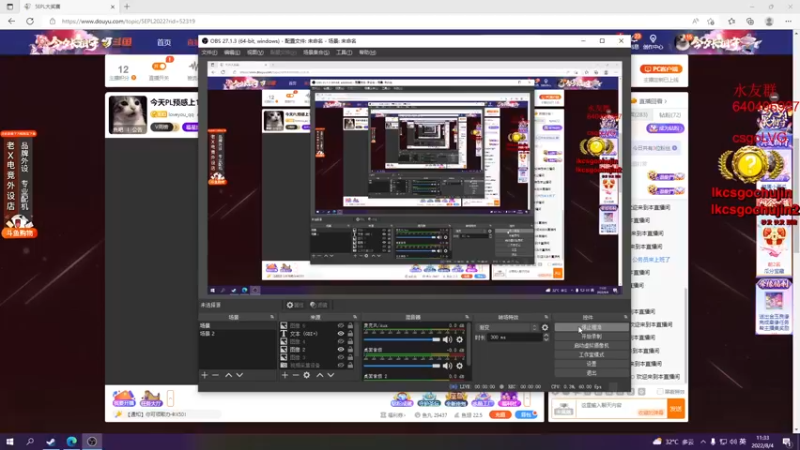The image size is (800, 450).
Task: Open transition properties gear next to 渐变
Action: point(545,328)
